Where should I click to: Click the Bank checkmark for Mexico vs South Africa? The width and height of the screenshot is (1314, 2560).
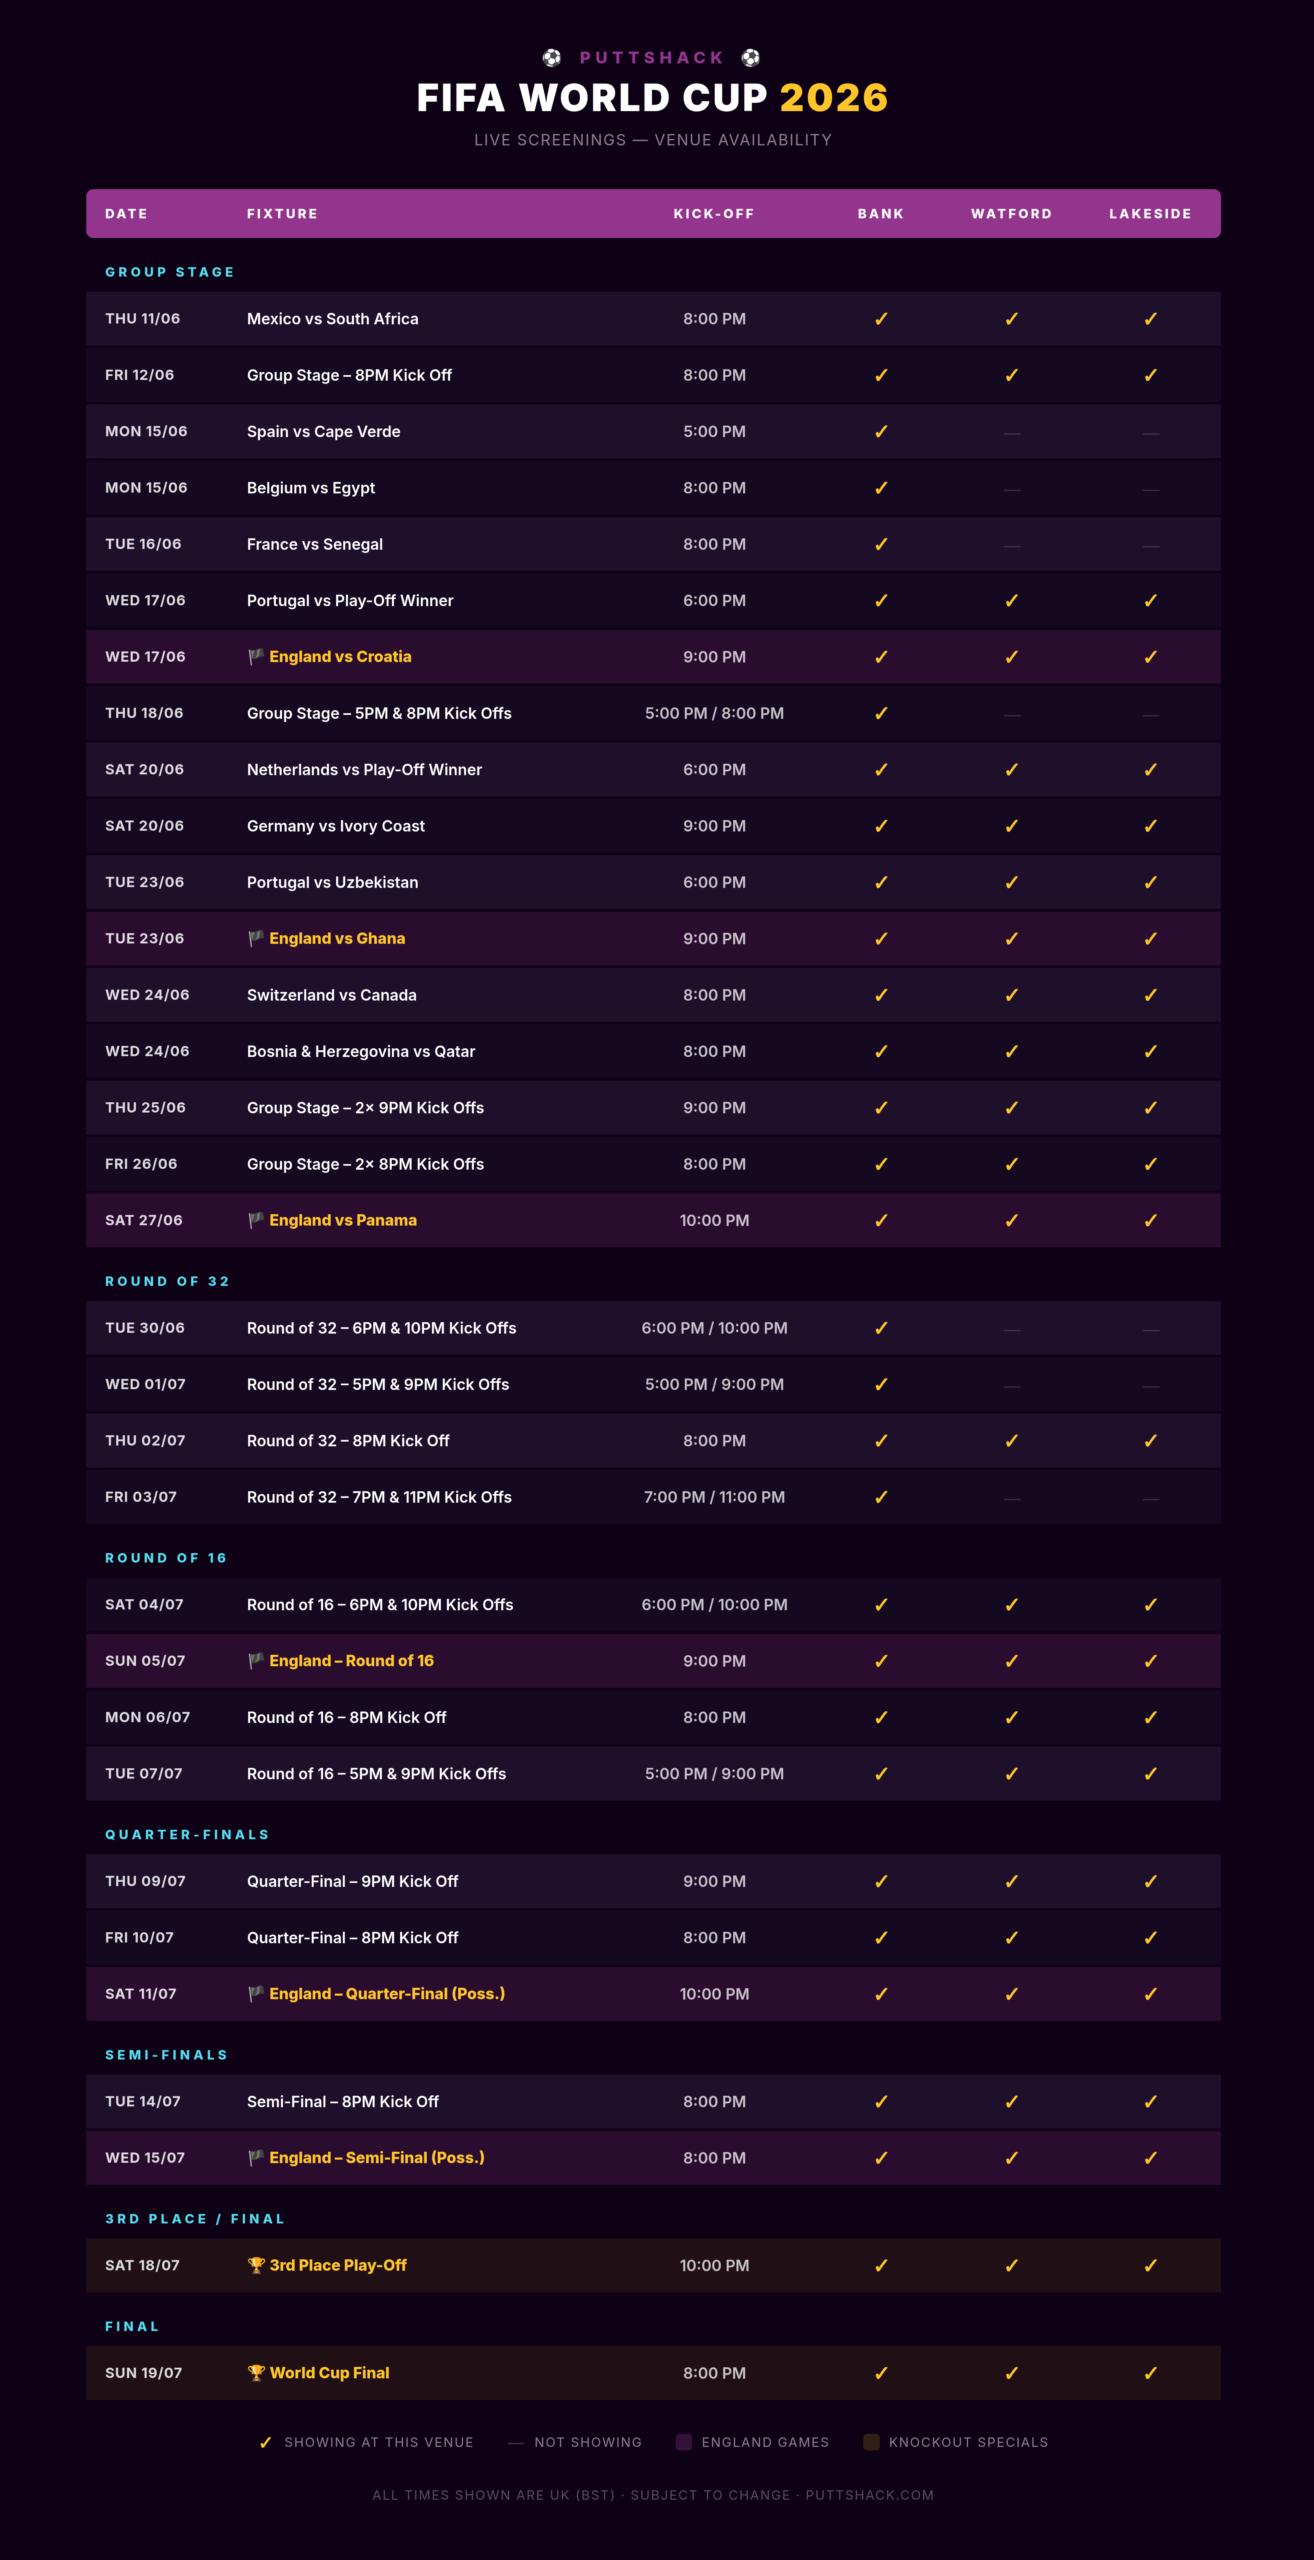pyautogui.click(x=881, y=319)
